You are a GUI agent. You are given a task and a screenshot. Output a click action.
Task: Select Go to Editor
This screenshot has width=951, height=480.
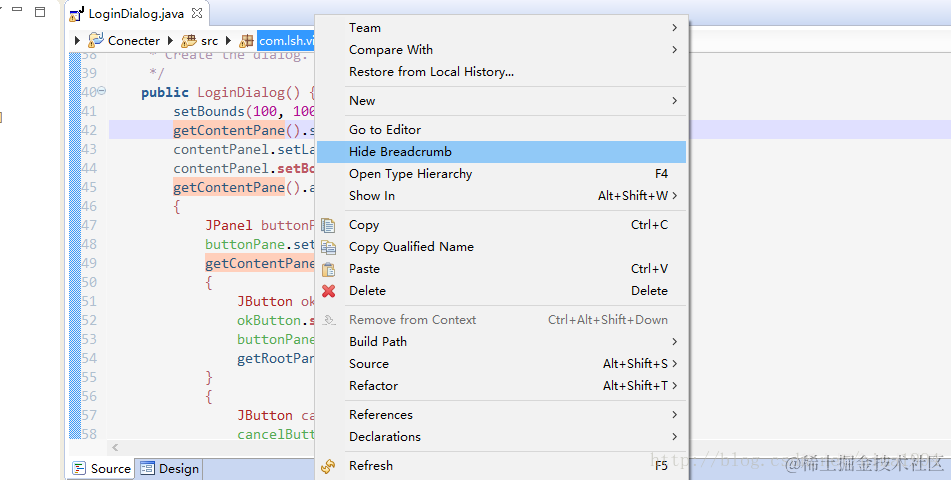502,130
